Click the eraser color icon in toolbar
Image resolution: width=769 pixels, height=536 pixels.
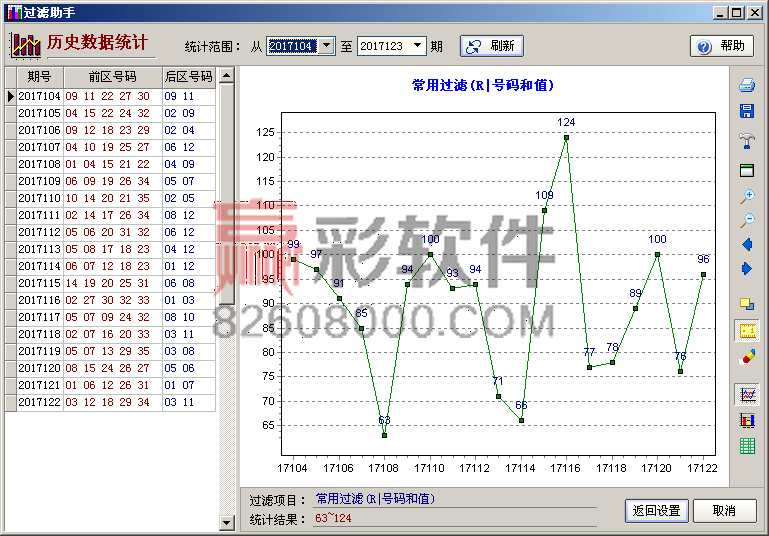(747, 357)
